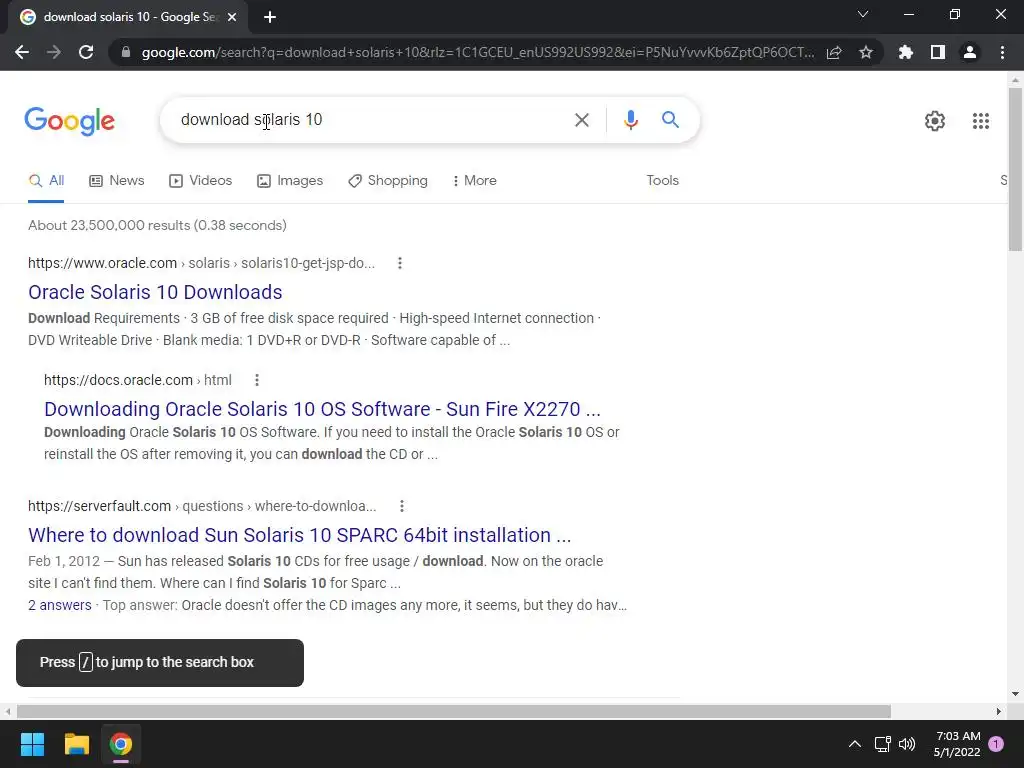Viewport: 1024px width, 768px height.
Task: Open Oracle Solaris 10 Downloads link
Action: (x=155, y=292)
